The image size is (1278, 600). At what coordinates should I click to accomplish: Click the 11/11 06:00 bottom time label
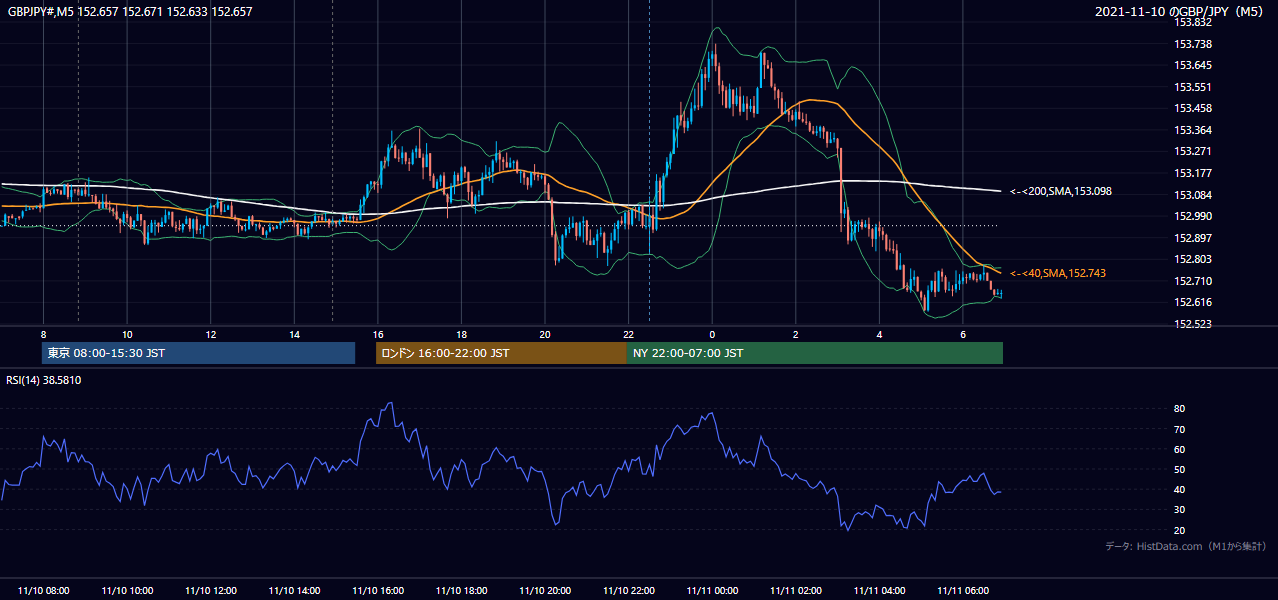pyautogui.click(x=962, y=591)
